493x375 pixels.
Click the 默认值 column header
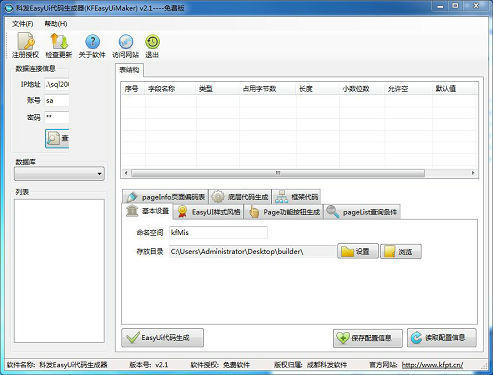455,89
